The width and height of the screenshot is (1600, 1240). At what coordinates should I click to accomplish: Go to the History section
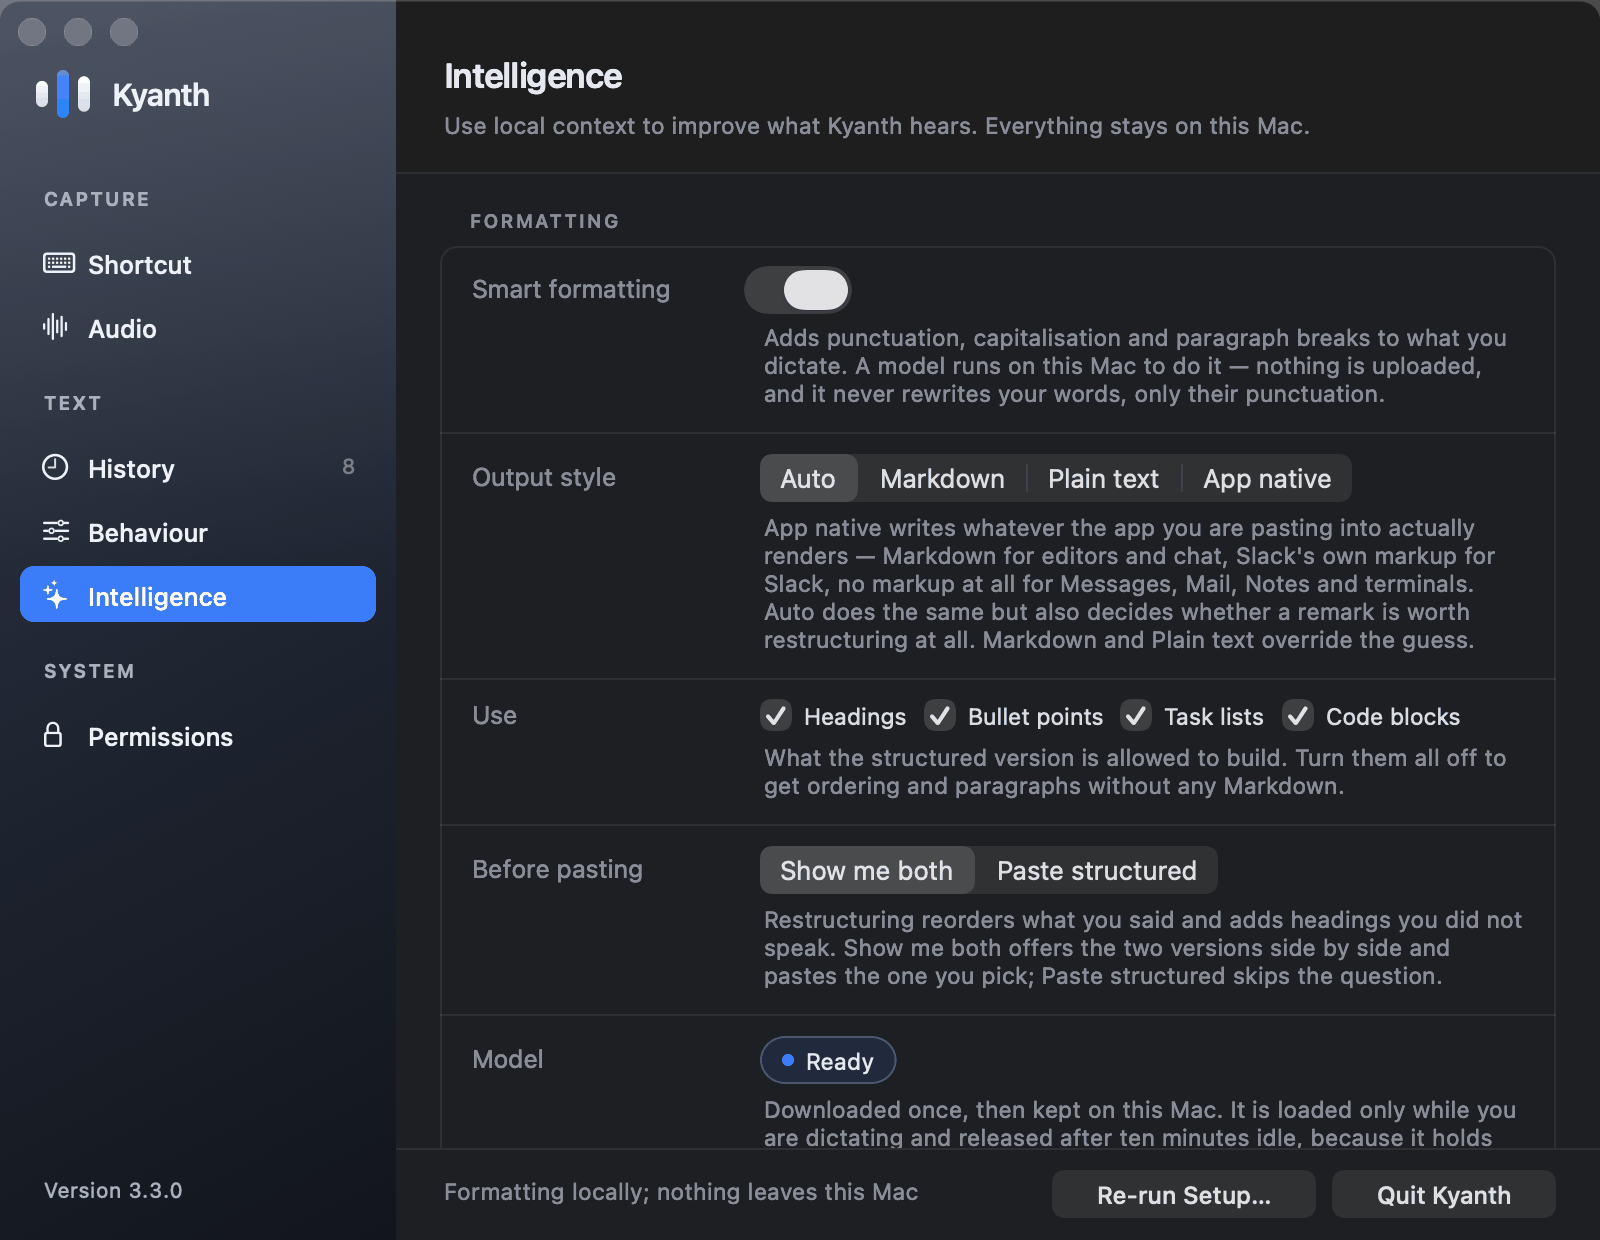[198, 468]
